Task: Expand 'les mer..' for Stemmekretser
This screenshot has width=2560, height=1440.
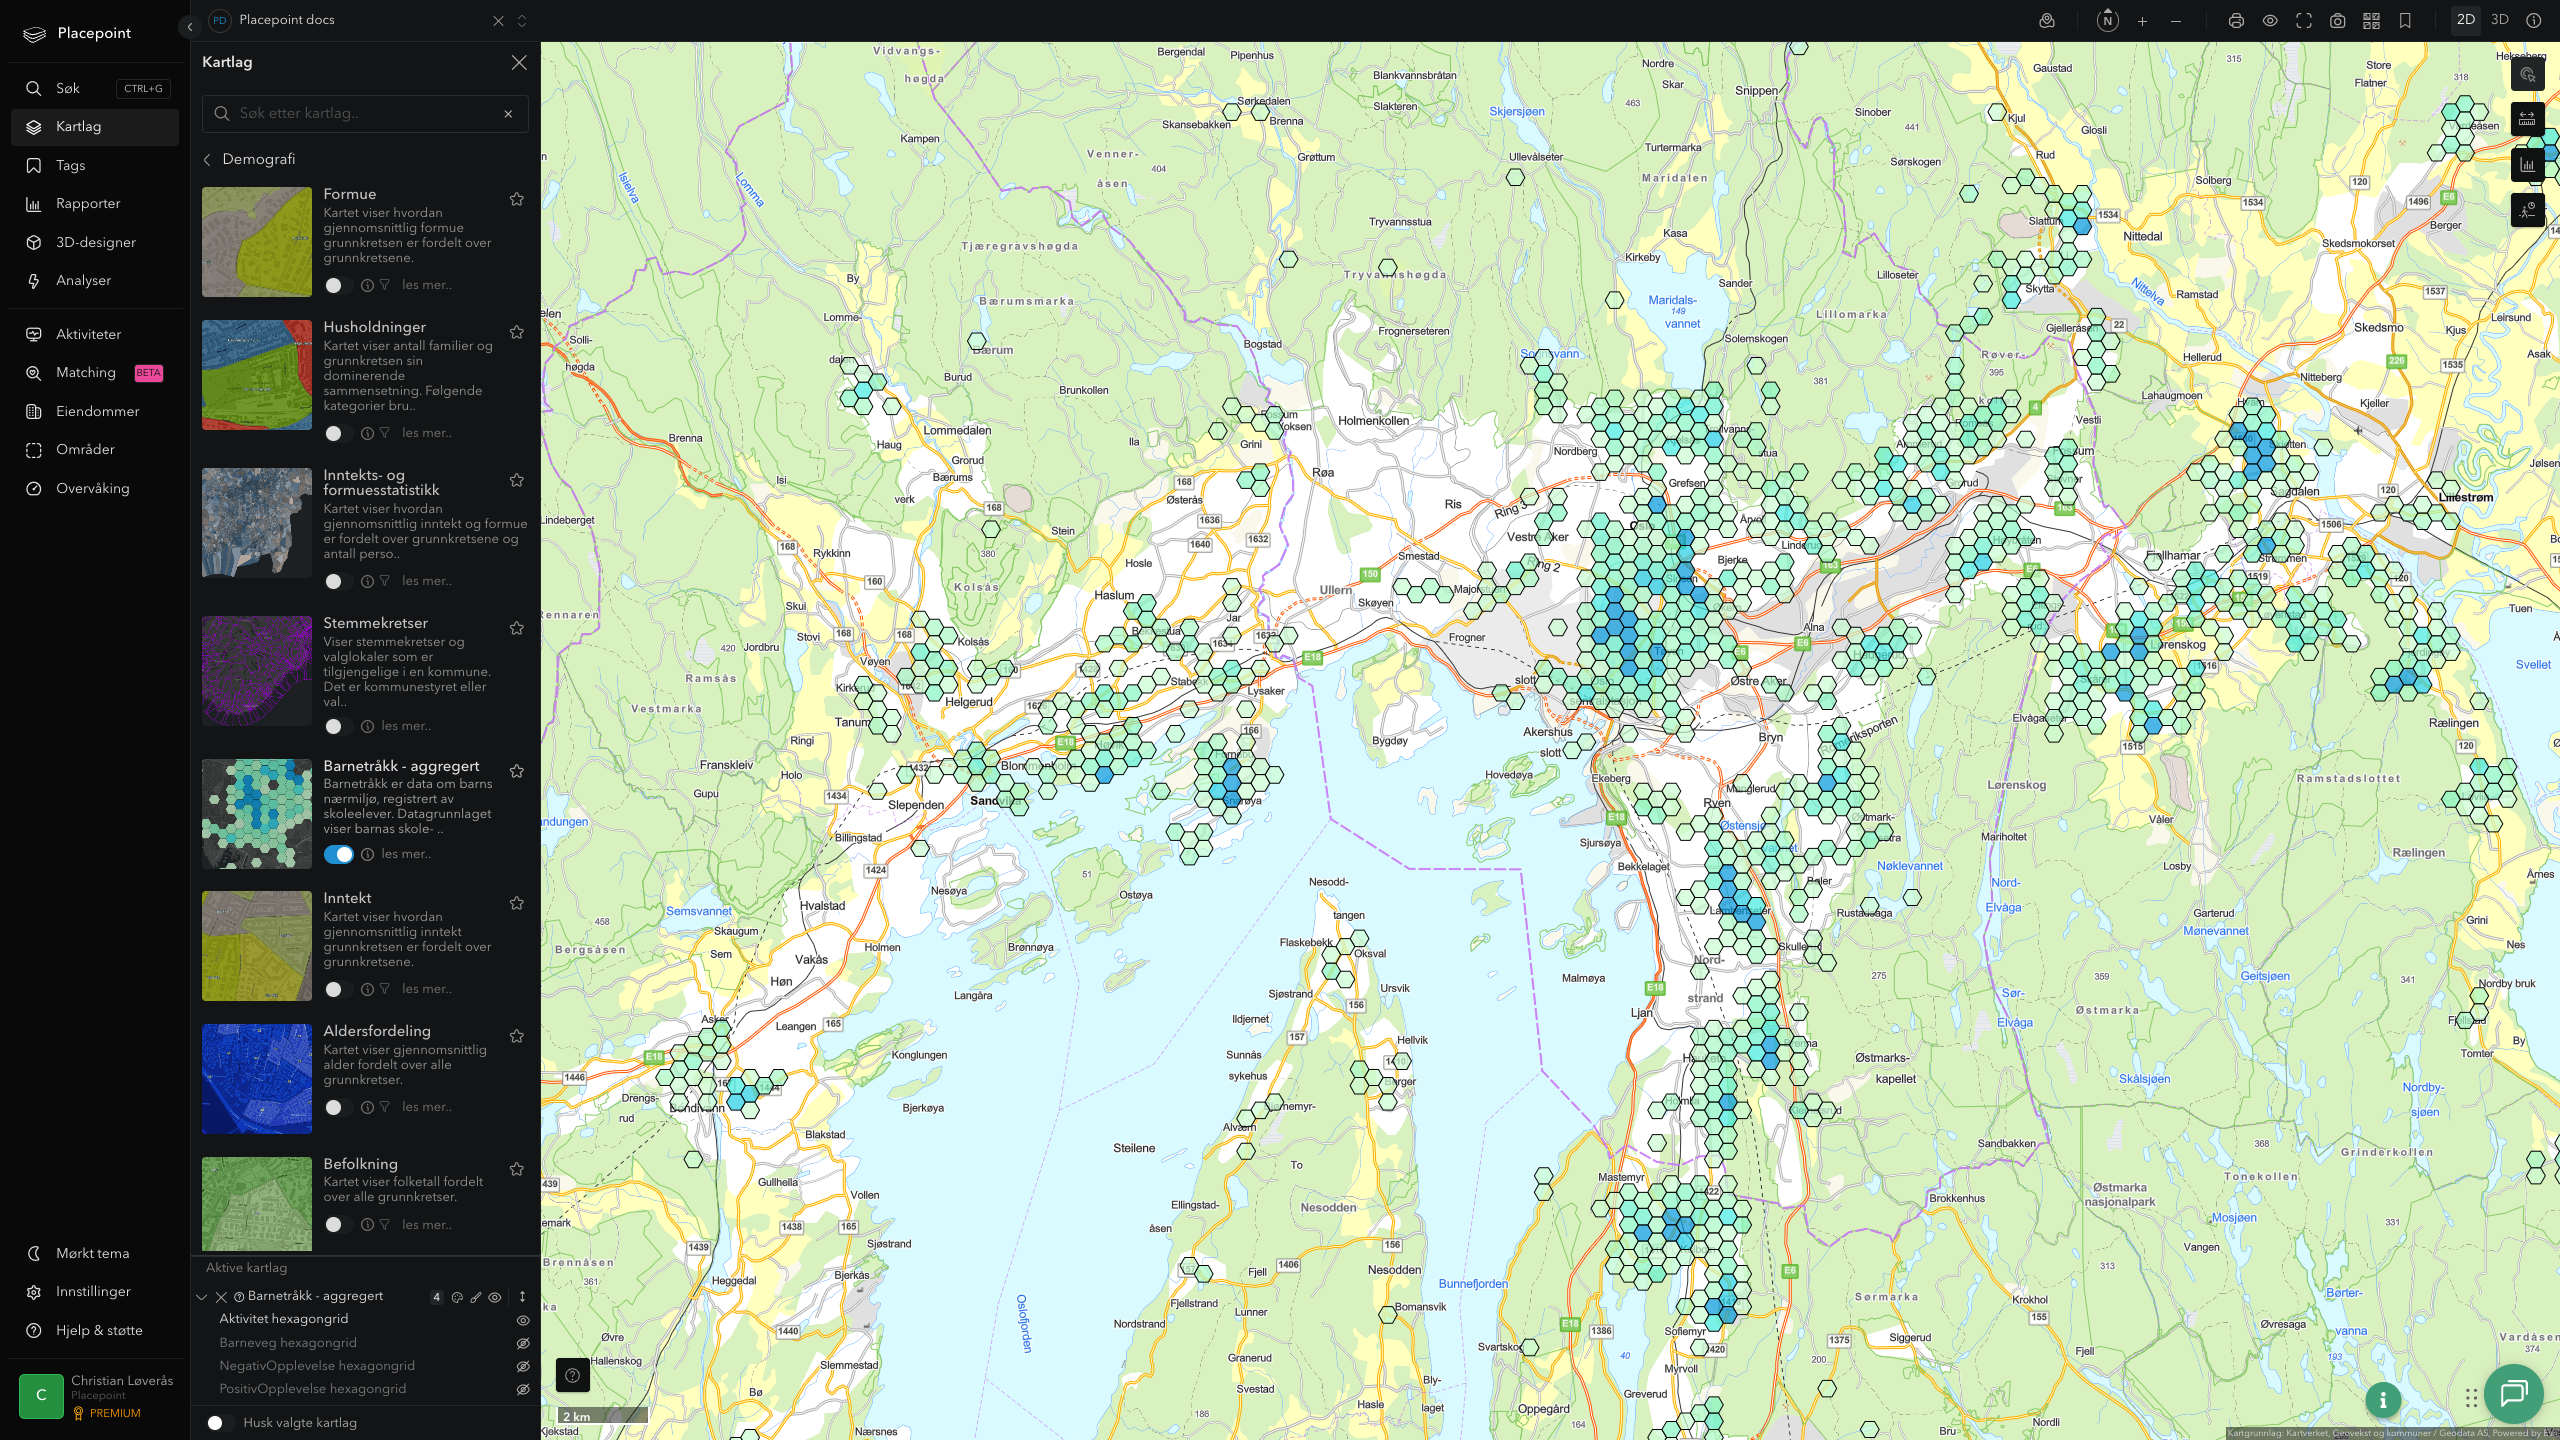Action: point(406,726)
